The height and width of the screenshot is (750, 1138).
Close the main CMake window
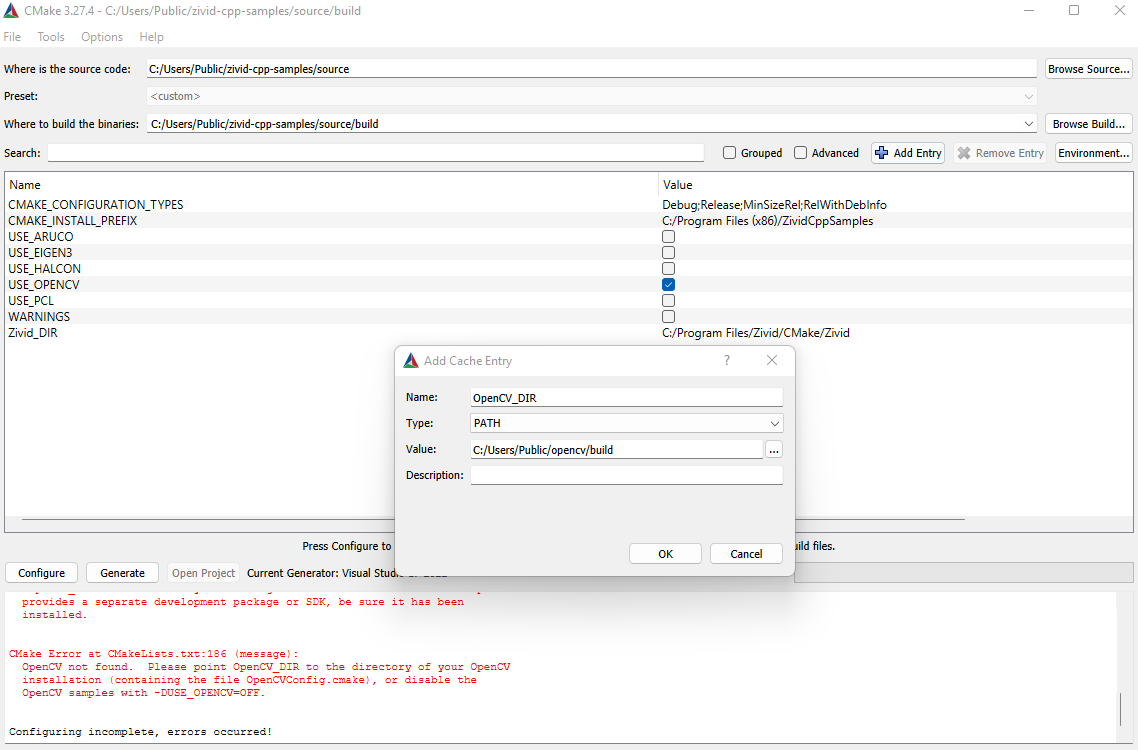coord(1120,10)
